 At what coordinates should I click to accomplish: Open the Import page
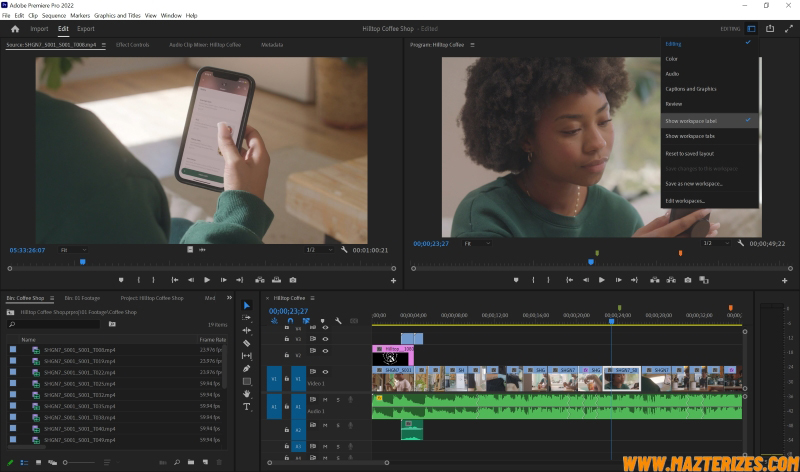[x=39, y=29]
